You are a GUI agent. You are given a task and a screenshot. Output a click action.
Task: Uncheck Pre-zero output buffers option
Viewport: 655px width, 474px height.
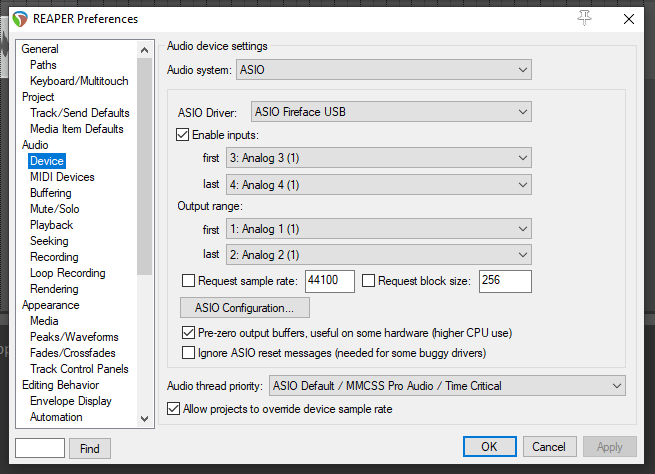[x=189, y=333]
